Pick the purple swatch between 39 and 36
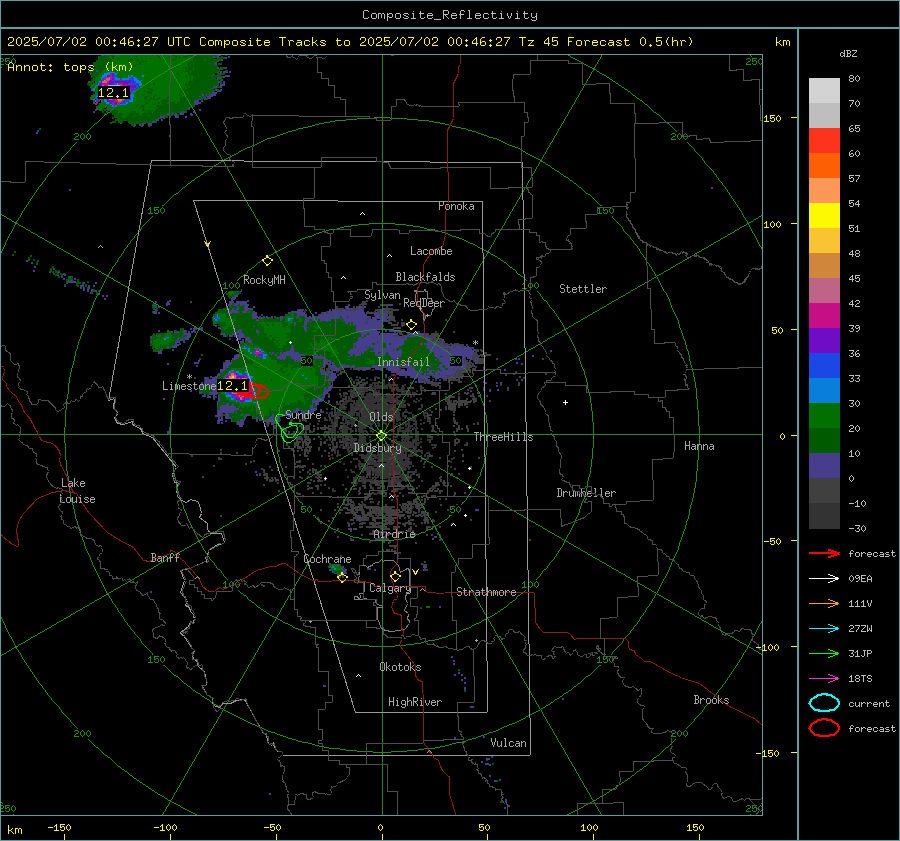The width and height of the screenshot is (900, 841). (824, 340)
